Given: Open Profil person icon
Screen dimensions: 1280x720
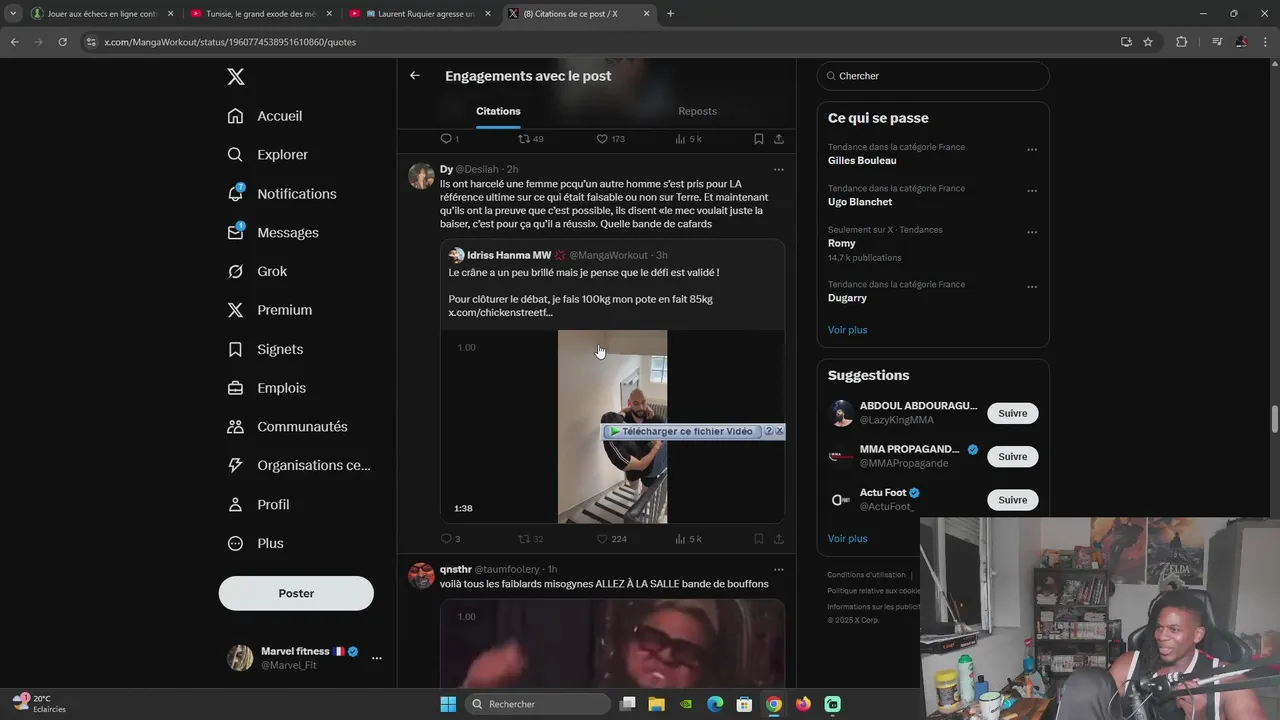Looking at the screenshot, I should coord(235,504).
